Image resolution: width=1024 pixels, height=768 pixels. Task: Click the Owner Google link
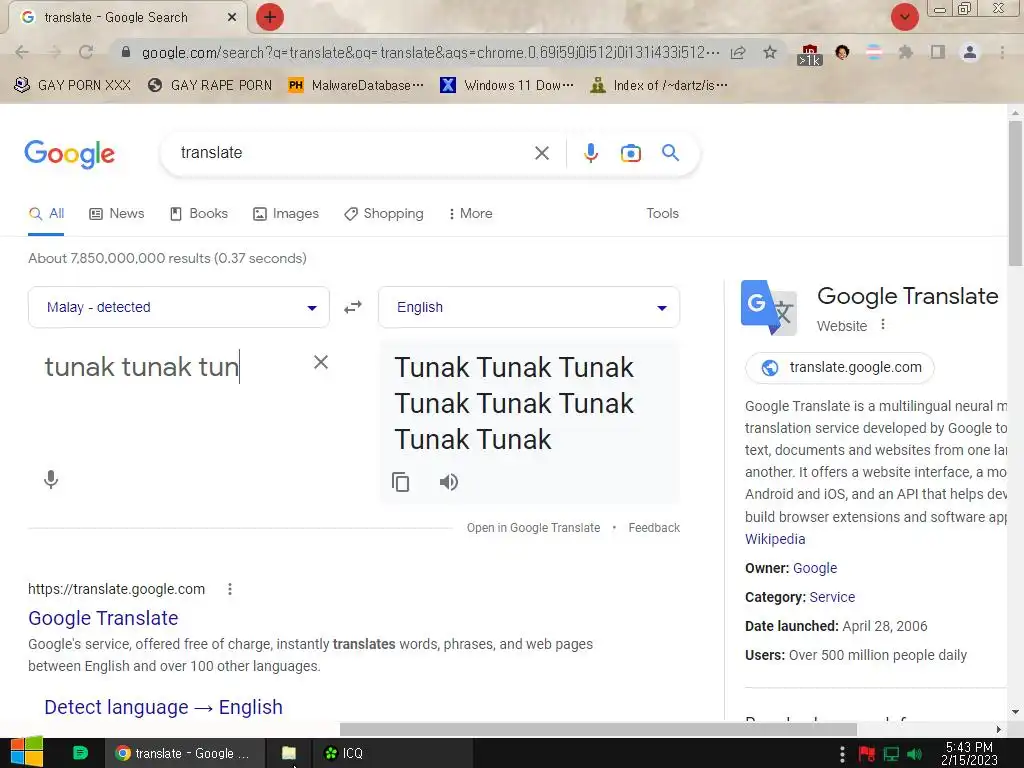coord(815,568)
